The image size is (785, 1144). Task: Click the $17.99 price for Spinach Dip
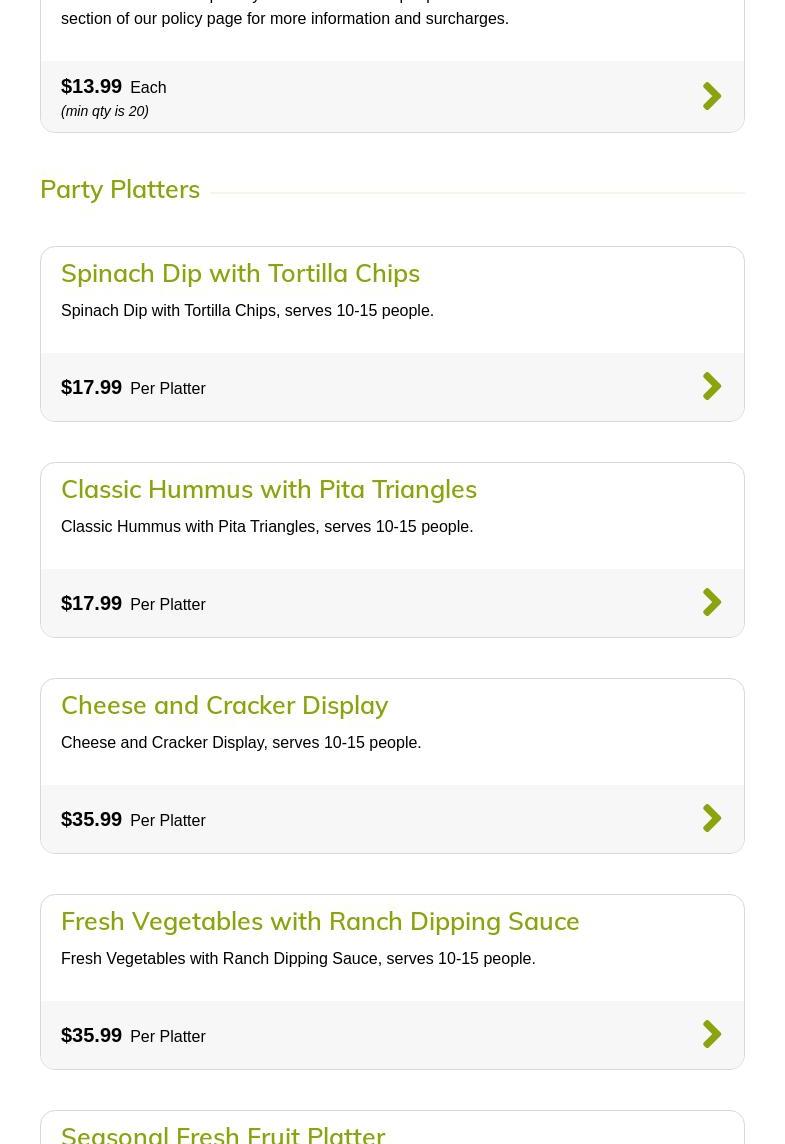coord(92,387)
